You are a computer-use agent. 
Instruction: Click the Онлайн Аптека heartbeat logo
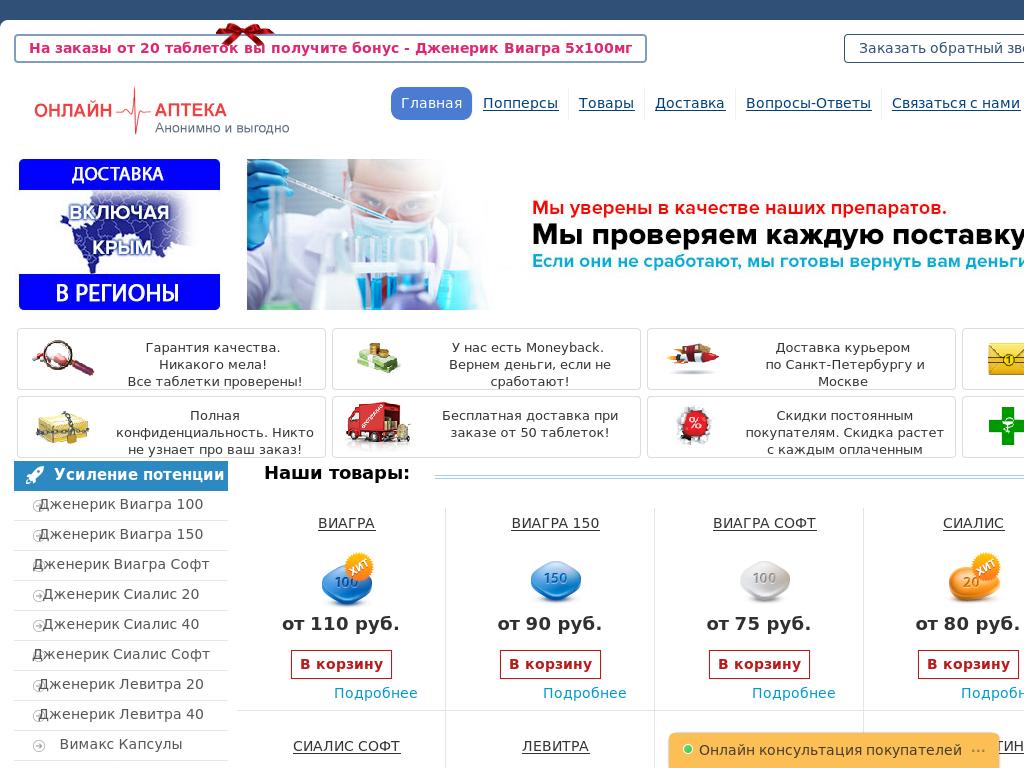click(x=133, y=110)
